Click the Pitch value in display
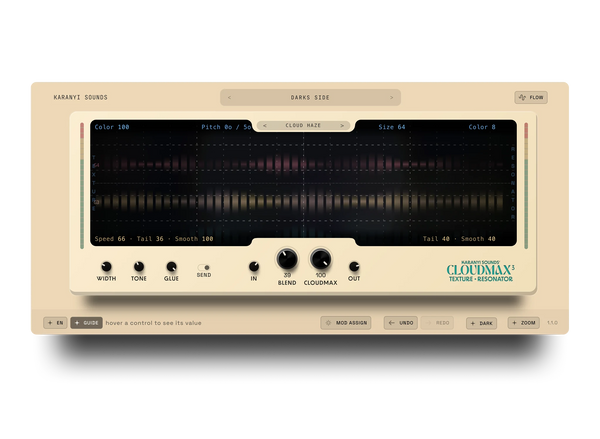This screenshot has width=600, height=439. point(226,127)
